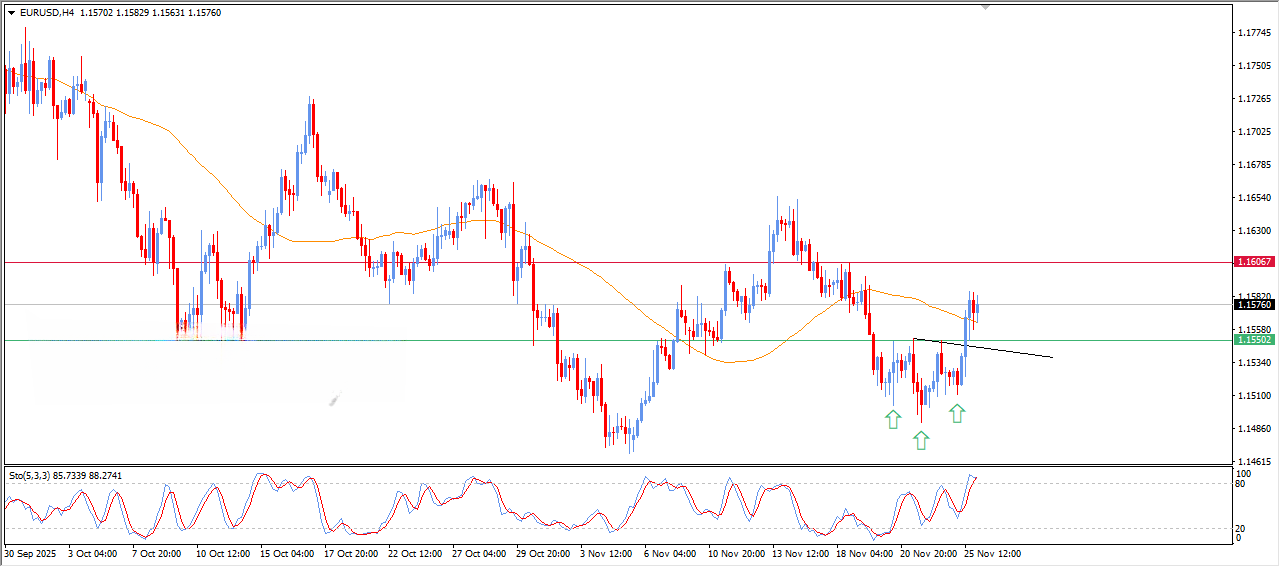Click the 1.17745 level on price axis
Viewport: 1280px width, 567px height.
1254,33
